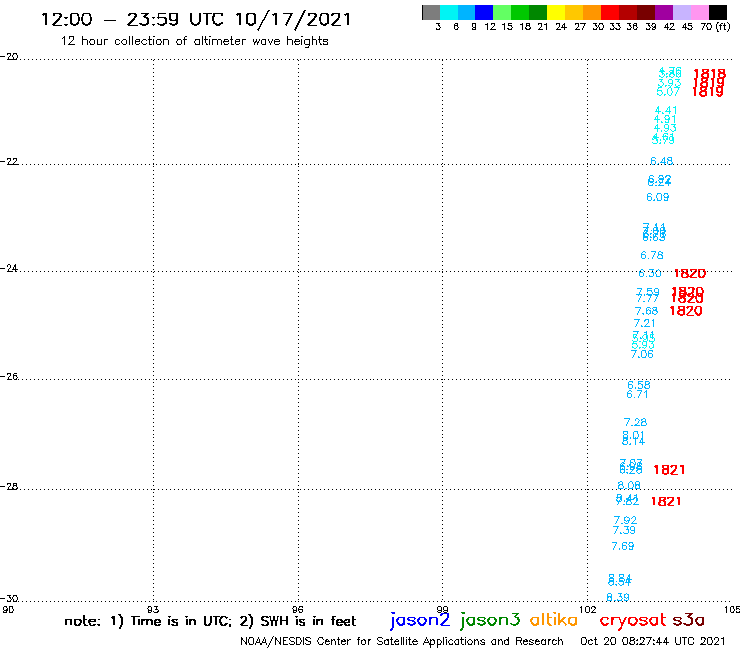Screen dimensions: 740x650
Task: Click the 'jason2' satellite legend label
Action: [x=420, y=620]
